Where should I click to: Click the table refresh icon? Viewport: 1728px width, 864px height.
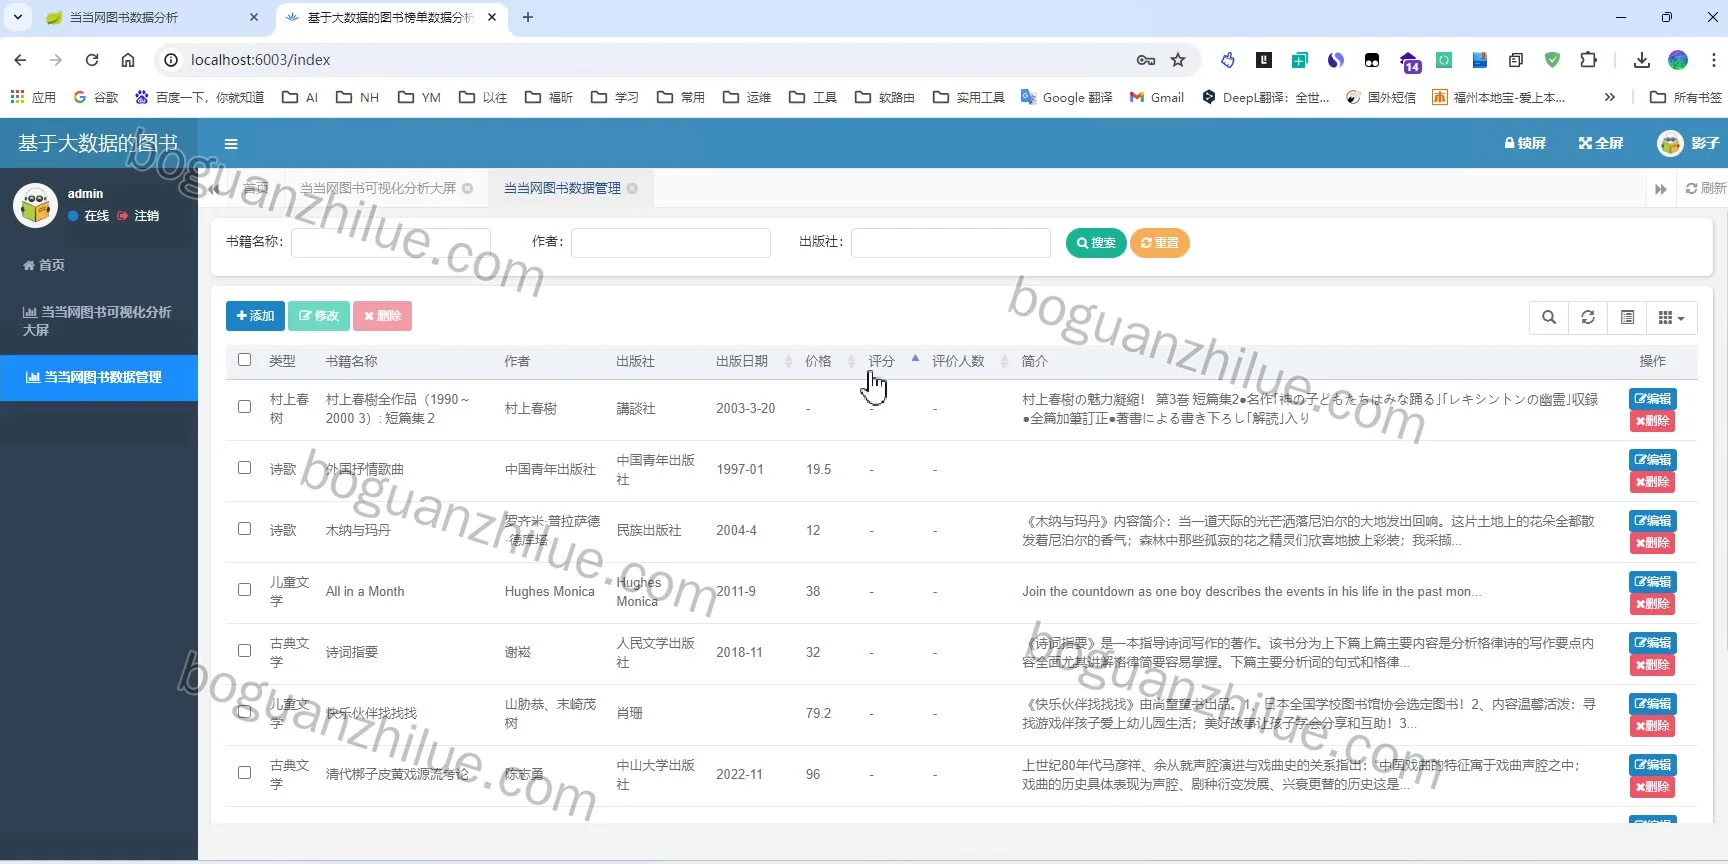coord(1588,318)
